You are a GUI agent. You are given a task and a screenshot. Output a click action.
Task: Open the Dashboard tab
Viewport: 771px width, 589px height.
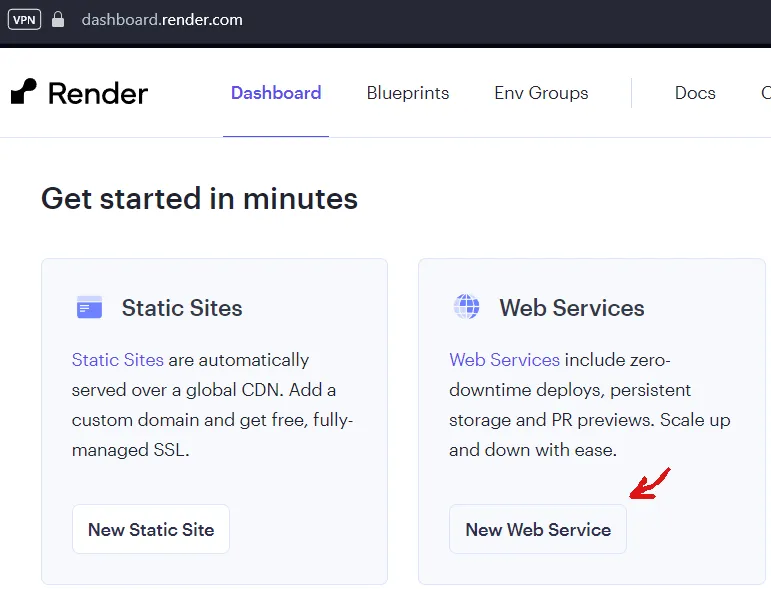276,93
